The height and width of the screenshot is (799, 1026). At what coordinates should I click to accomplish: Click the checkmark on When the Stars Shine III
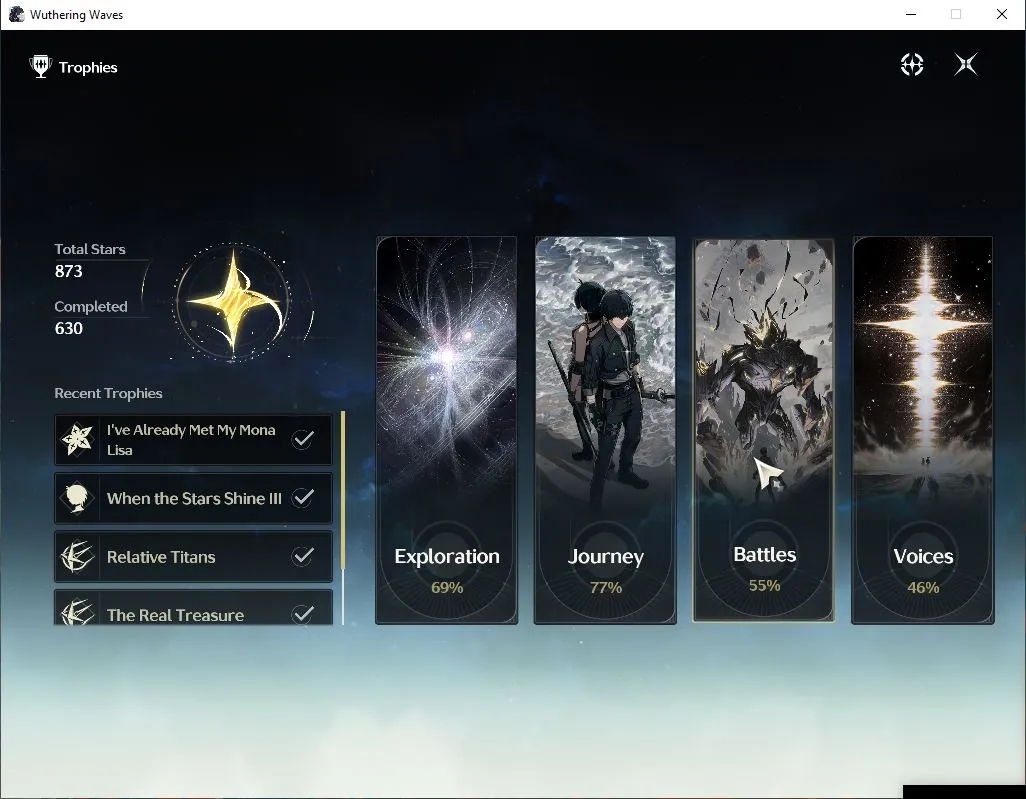tap(303, 498)
